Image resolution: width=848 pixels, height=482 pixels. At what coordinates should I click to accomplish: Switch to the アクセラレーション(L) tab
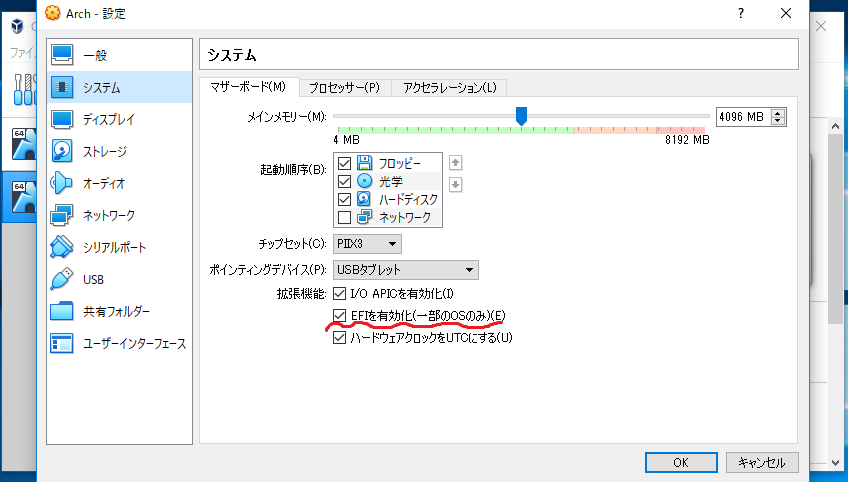[449, 88]
